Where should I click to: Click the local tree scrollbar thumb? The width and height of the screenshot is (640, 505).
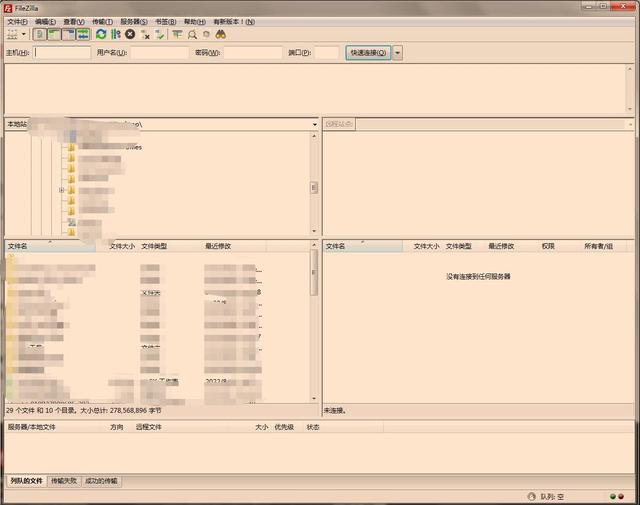point(314,187)
